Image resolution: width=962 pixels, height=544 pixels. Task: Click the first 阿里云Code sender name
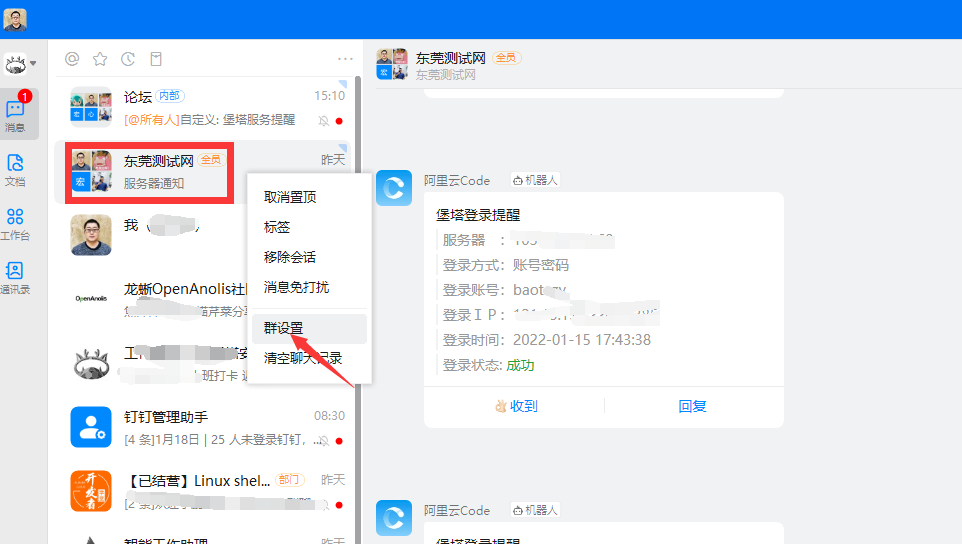(457, 181)
